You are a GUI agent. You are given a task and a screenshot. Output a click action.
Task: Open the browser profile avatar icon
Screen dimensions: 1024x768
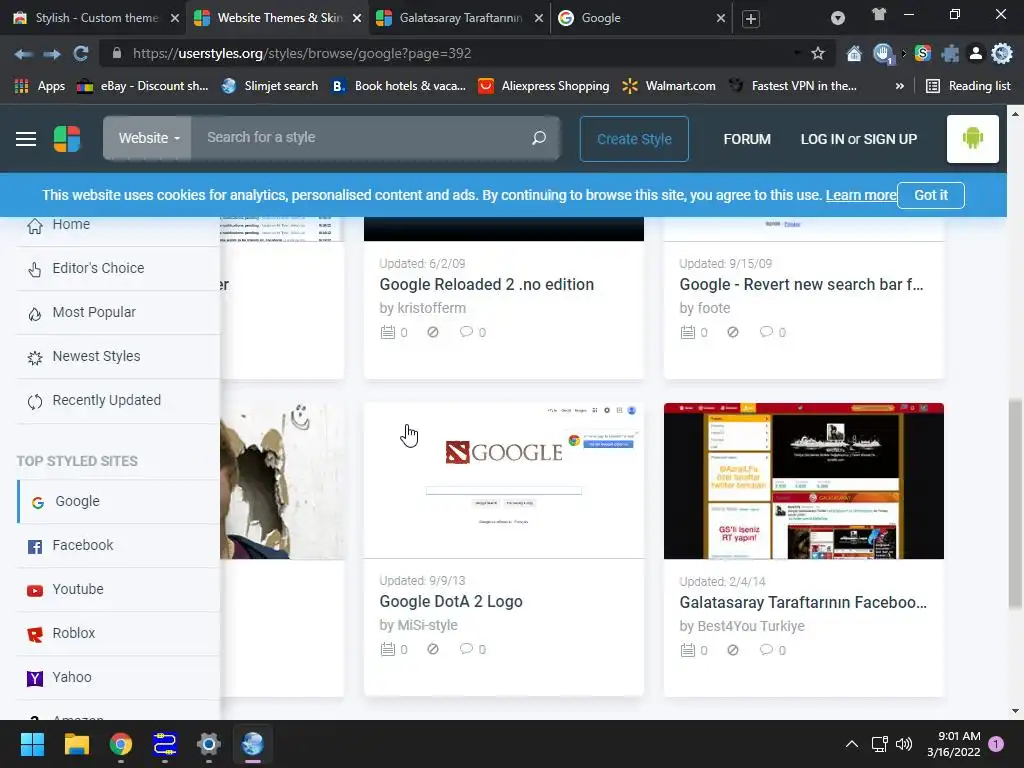coord(976,54)
